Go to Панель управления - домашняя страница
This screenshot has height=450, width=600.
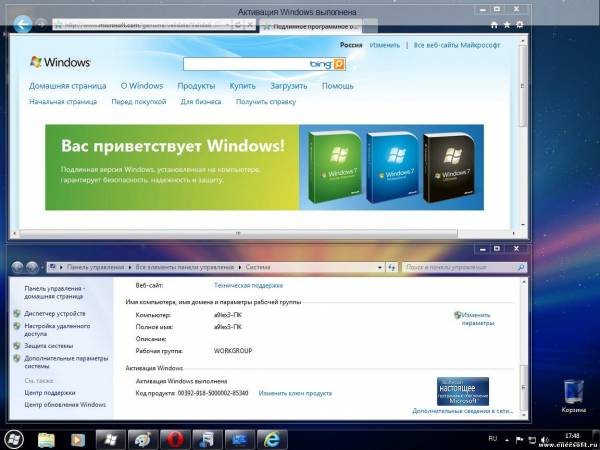[55, 292]
